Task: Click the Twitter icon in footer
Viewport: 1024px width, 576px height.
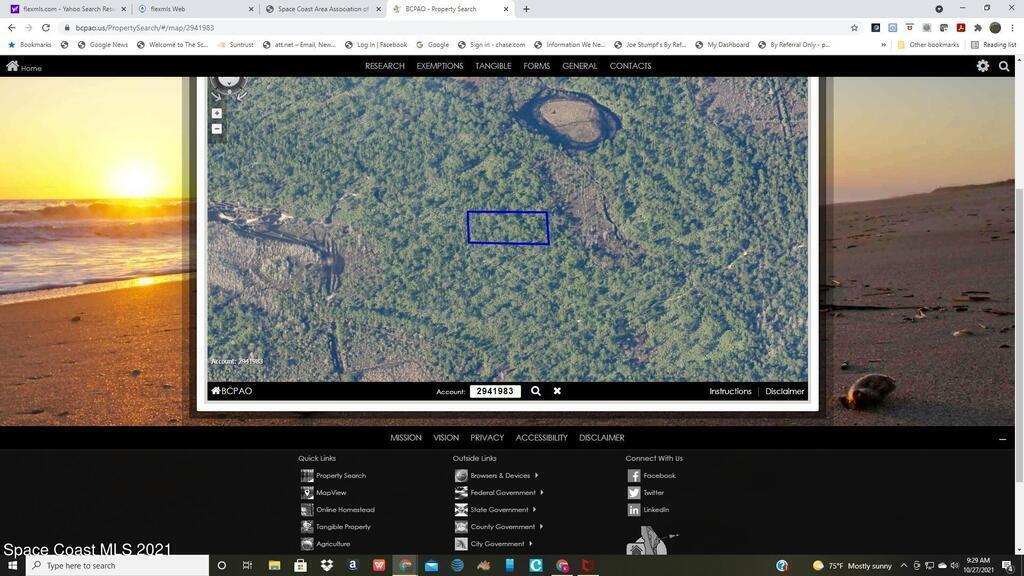Action: tap(634, 493)
